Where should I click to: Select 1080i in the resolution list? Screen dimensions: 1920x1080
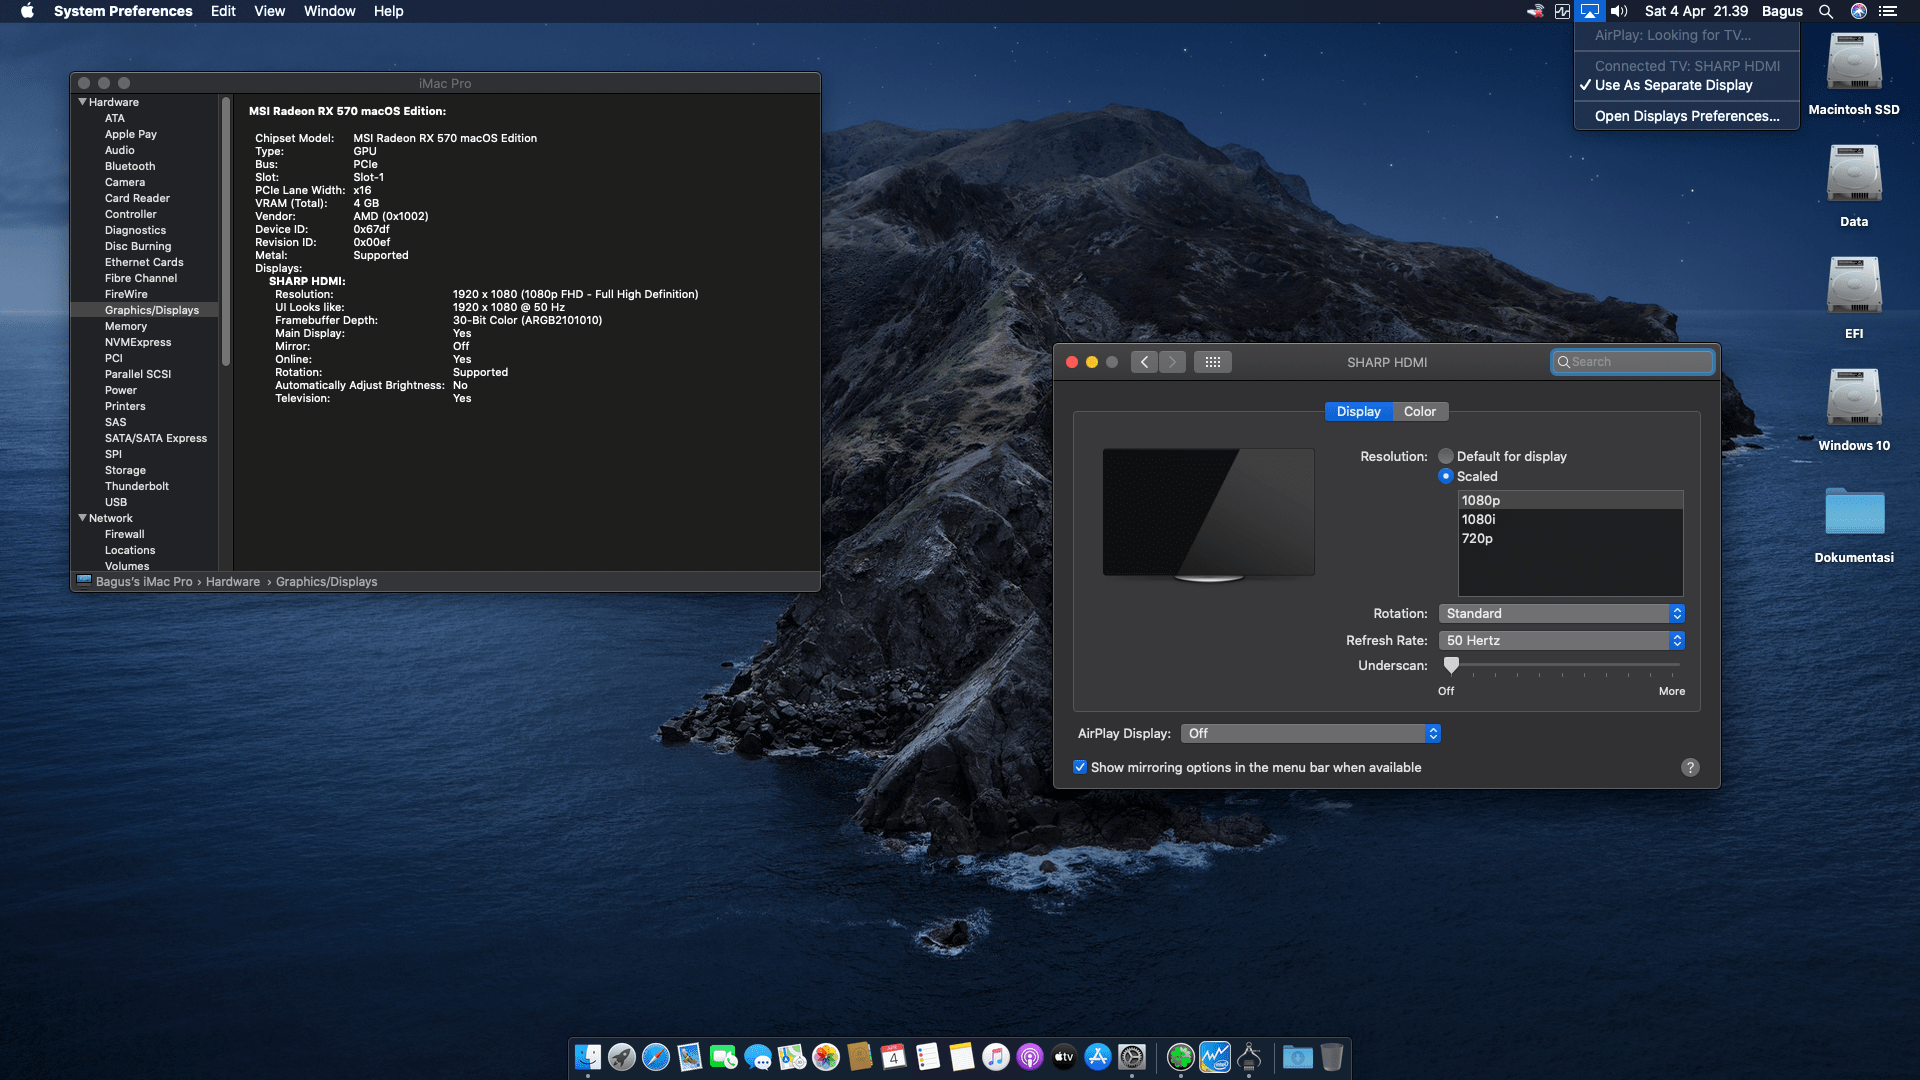point(1570,519)
